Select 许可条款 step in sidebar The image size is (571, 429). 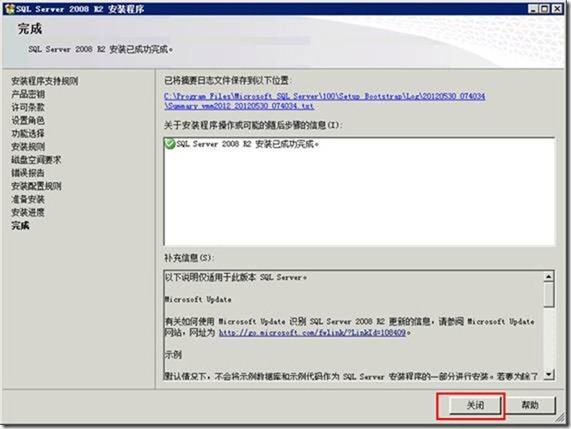click(x=28, y=107)
